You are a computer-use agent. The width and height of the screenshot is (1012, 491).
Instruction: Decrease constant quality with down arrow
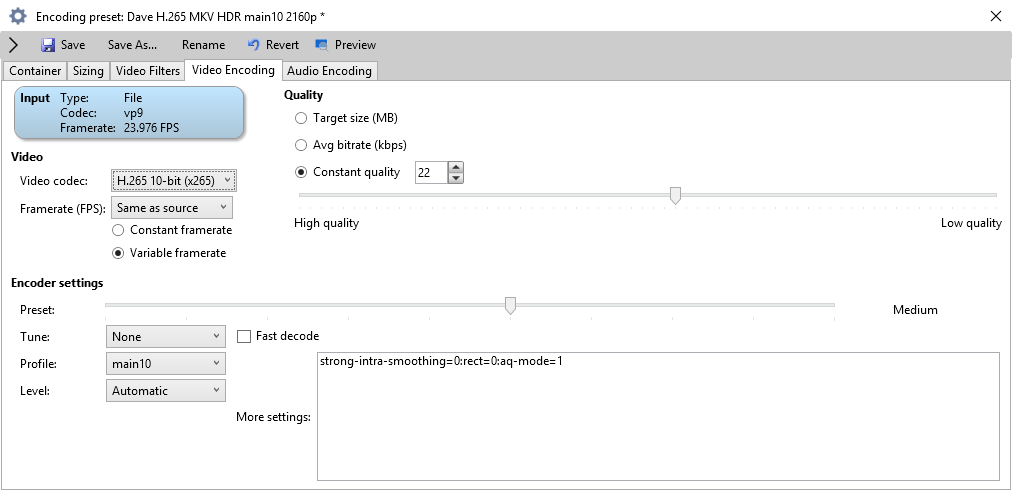pos(456,178)
